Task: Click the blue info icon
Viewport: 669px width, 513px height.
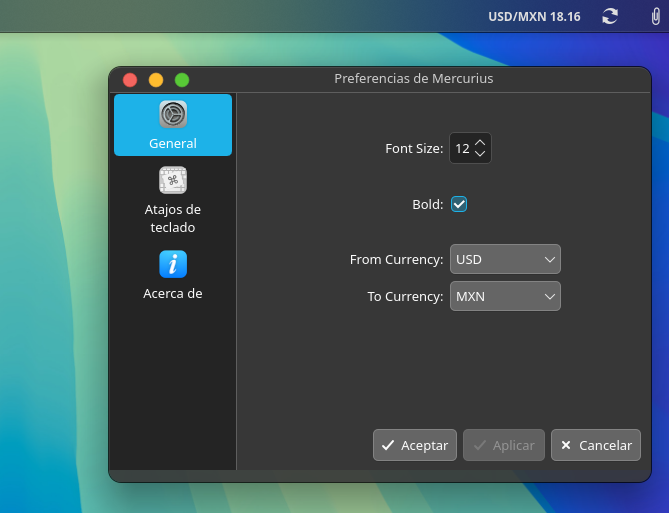Action: pos(173,264)
